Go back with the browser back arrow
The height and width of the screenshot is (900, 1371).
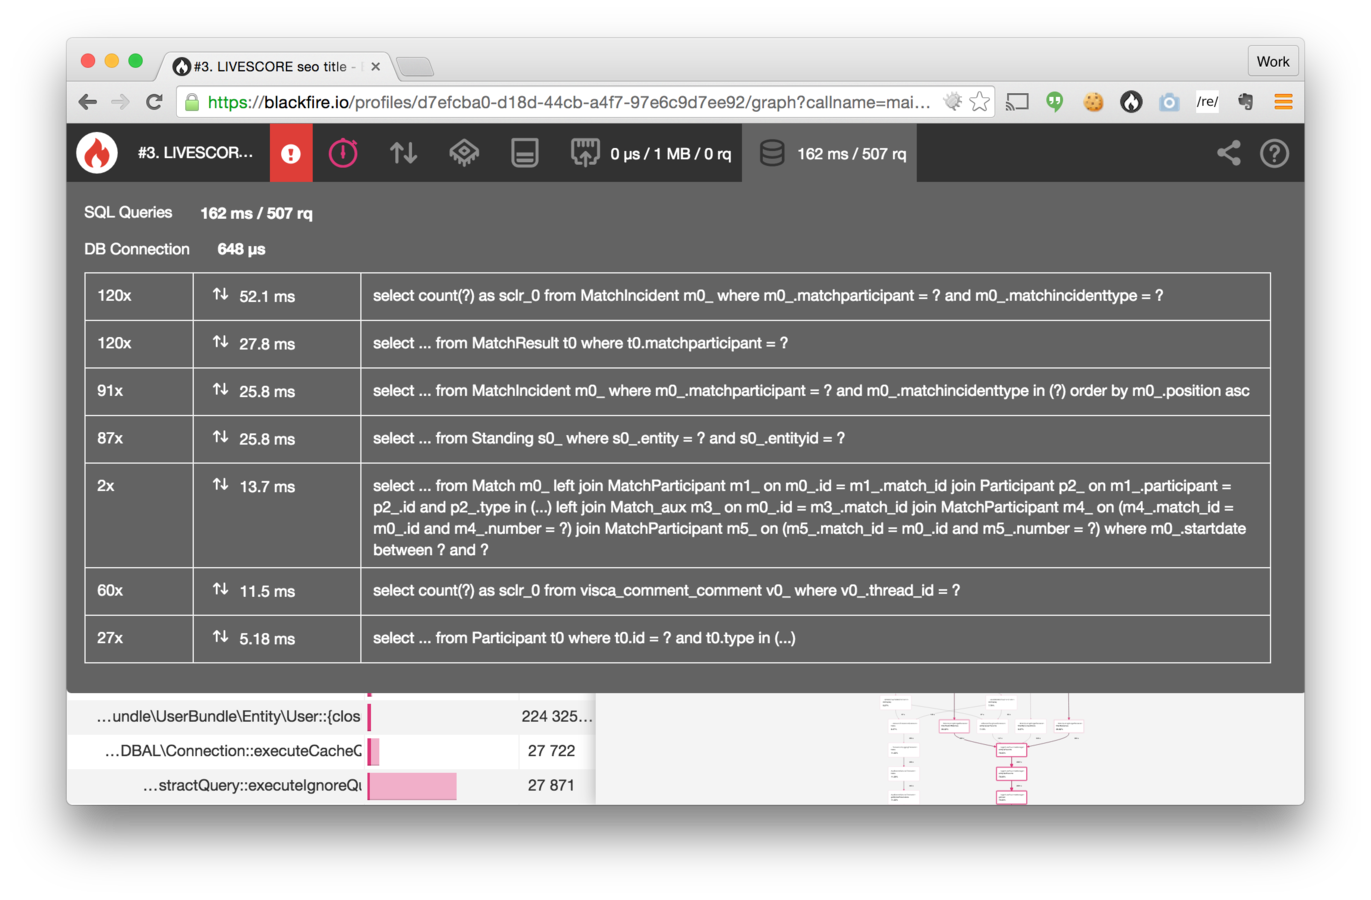[x=88, y=102]
